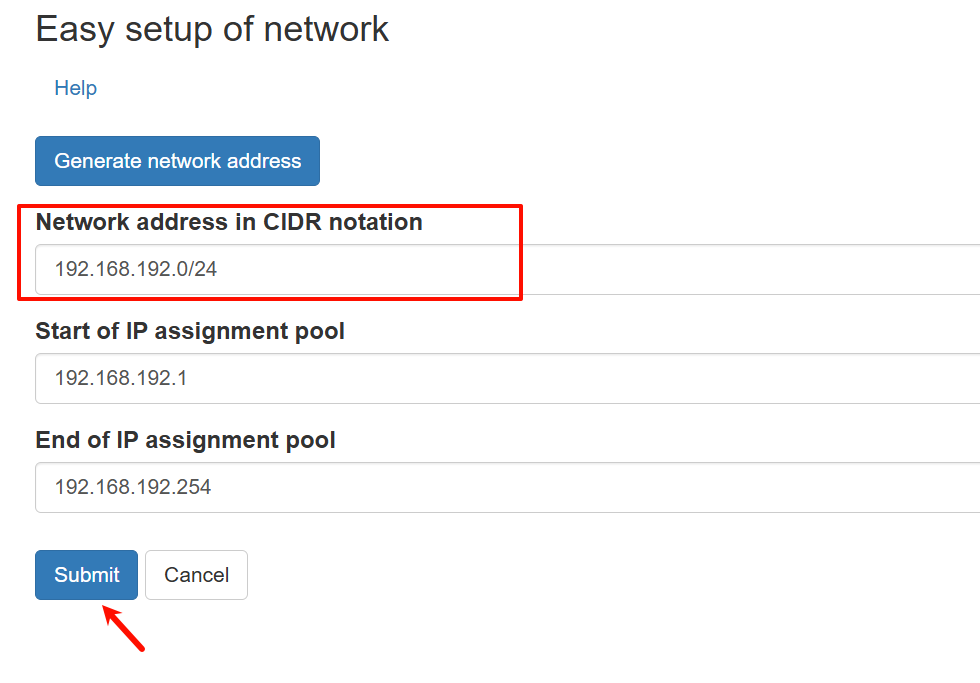980x683 pixels.
Task: Focus the CIDR notation network address field
Action: [x=500, y=269]
